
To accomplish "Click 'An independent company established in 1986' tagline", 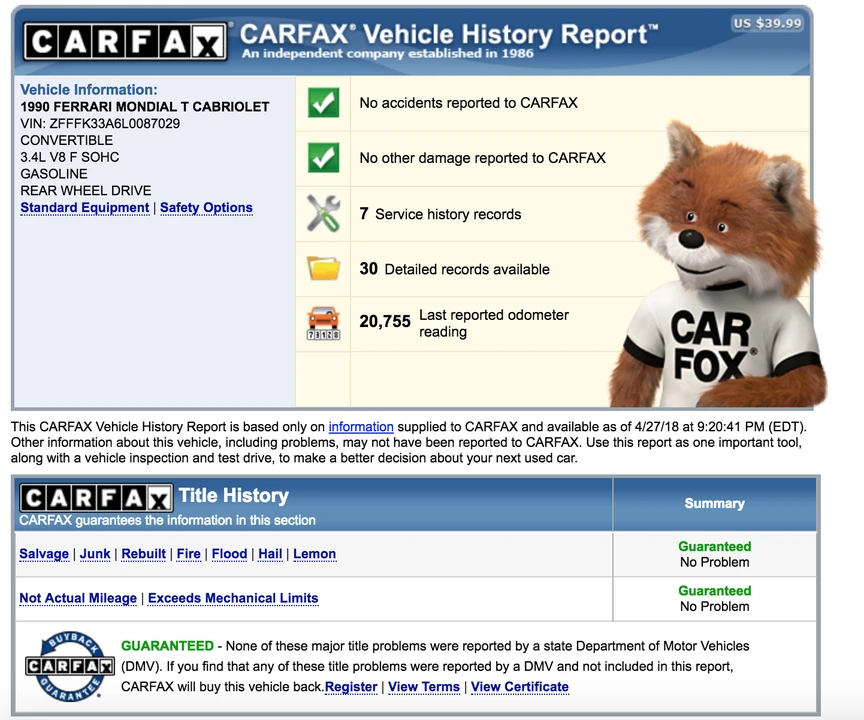I will (x=388, y=53).
